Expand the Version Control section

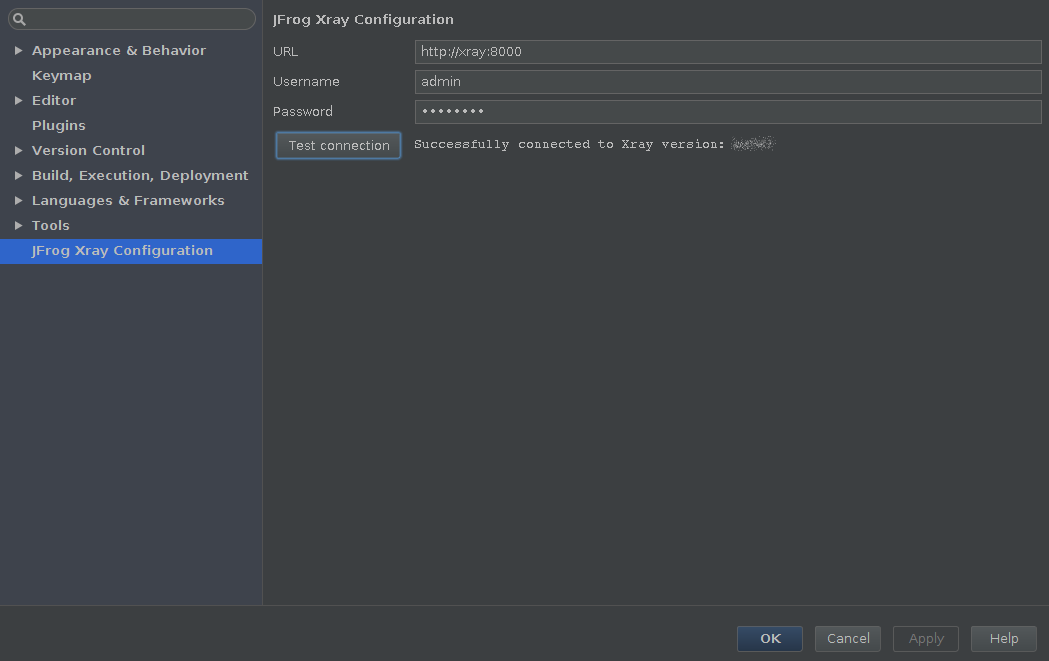(18, 150)
